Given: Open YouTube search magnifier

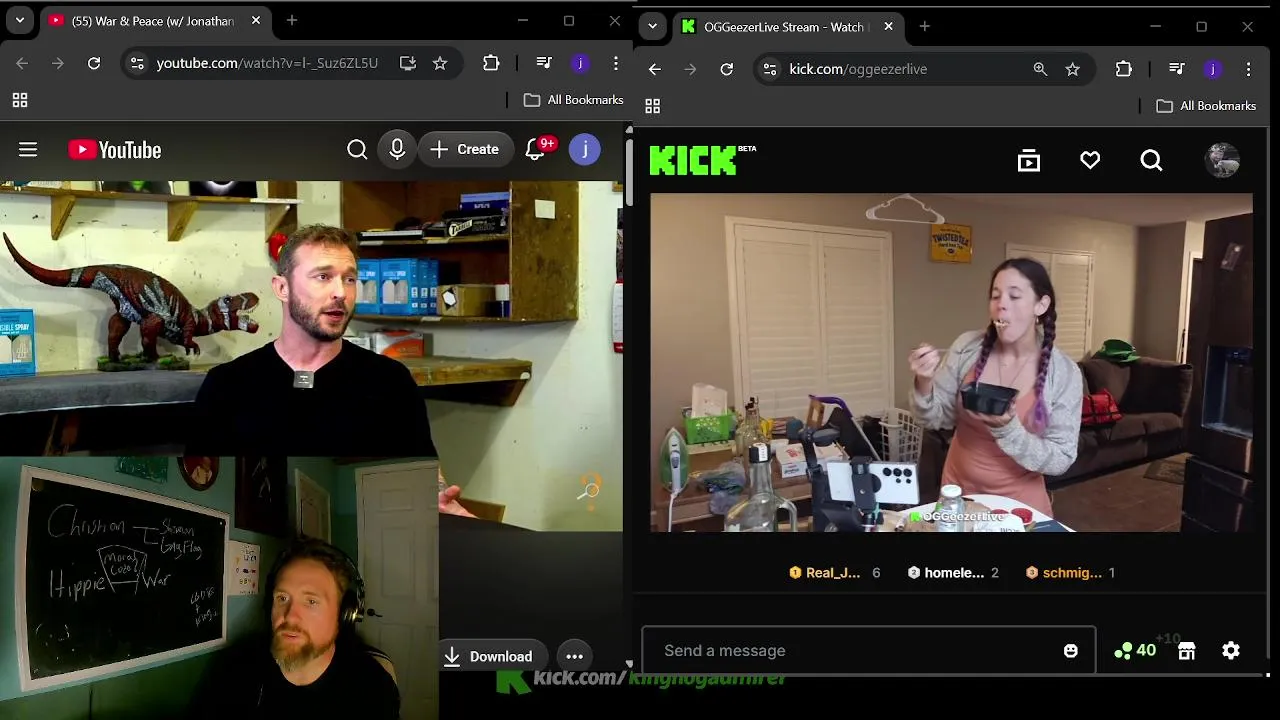Looking at the screenshot, I should pos(357,150).
